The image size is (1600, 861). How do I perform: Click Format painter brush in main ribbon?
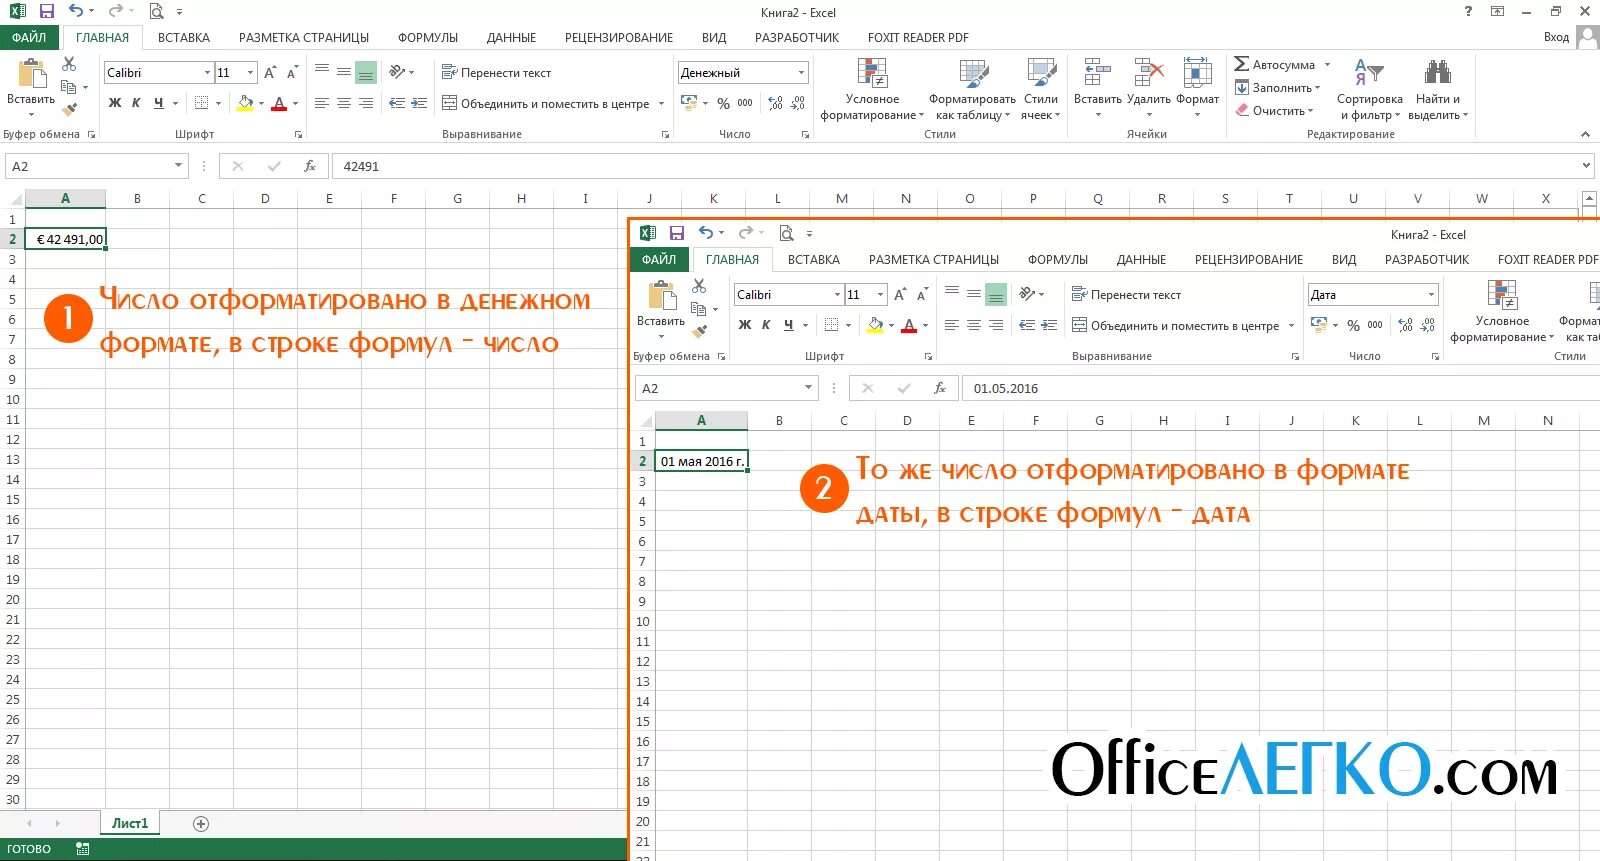pyautogui.click(x=69, y=110)
